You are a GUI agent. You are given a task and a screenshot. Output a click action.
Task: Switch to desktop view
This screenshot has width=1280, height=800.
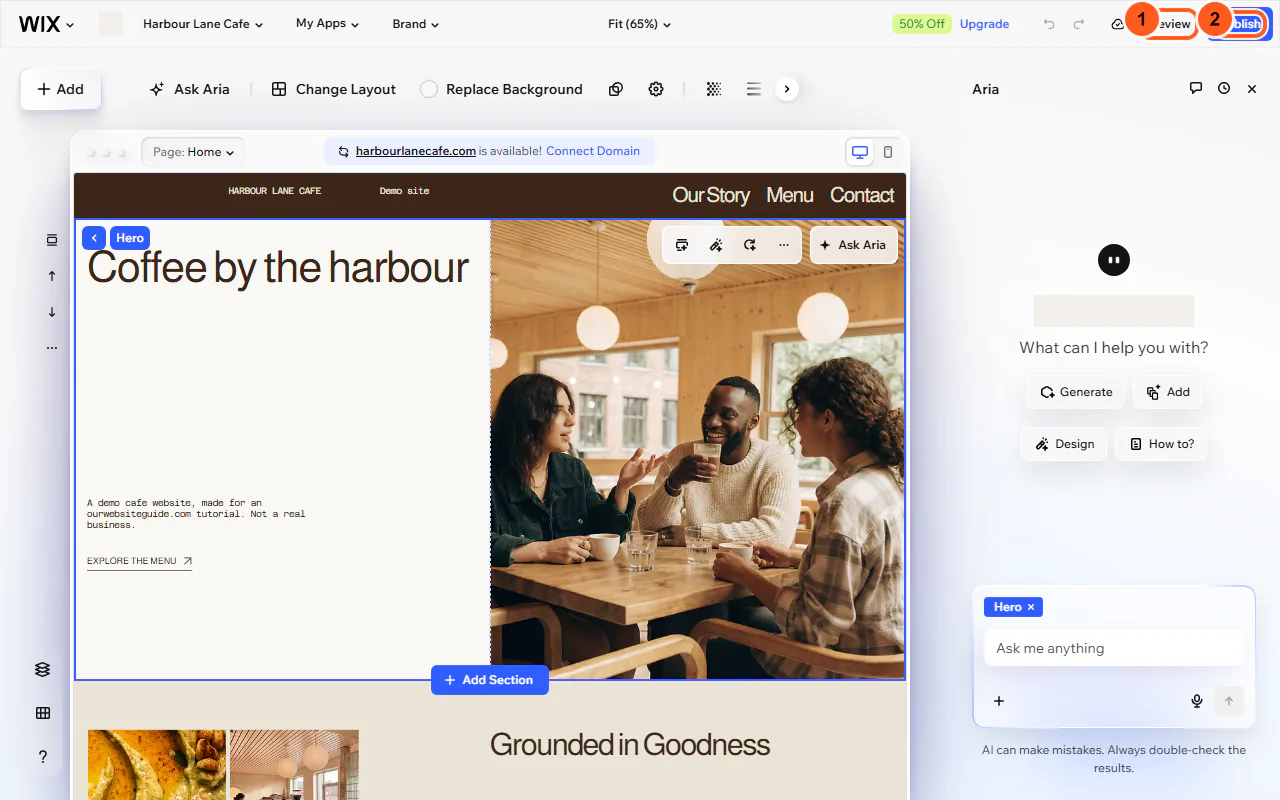859,152
